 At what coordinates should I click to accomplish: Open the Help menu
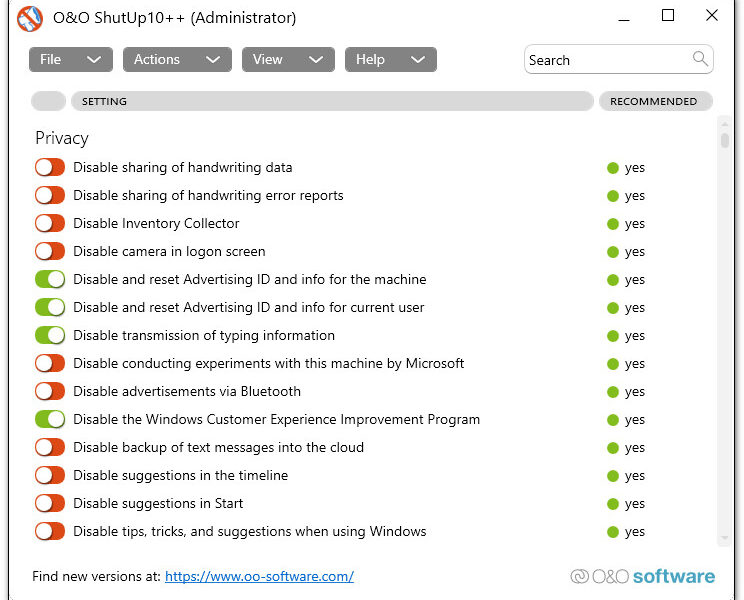(x=390, y=60)
